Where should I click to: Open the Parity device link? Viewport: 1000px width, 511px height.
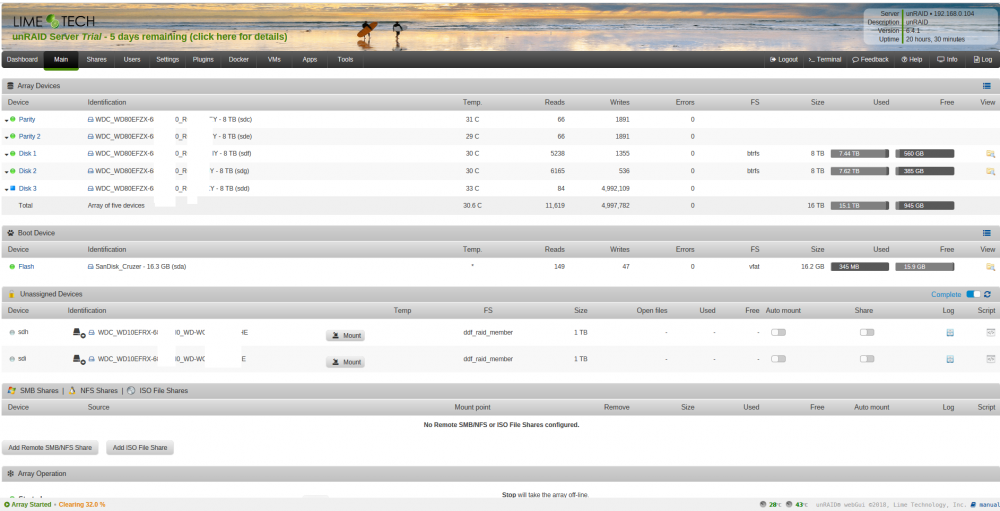(27, 119)
